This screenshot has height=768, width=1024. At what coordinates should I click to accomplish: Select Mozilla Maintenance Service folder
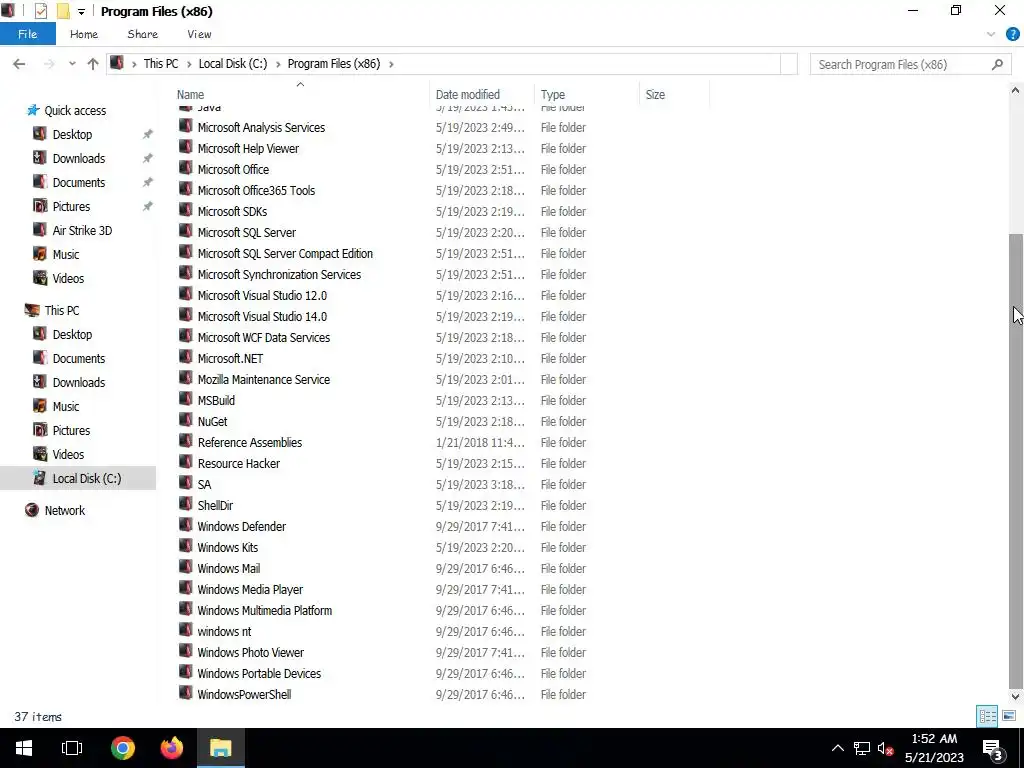coord(263,379)
